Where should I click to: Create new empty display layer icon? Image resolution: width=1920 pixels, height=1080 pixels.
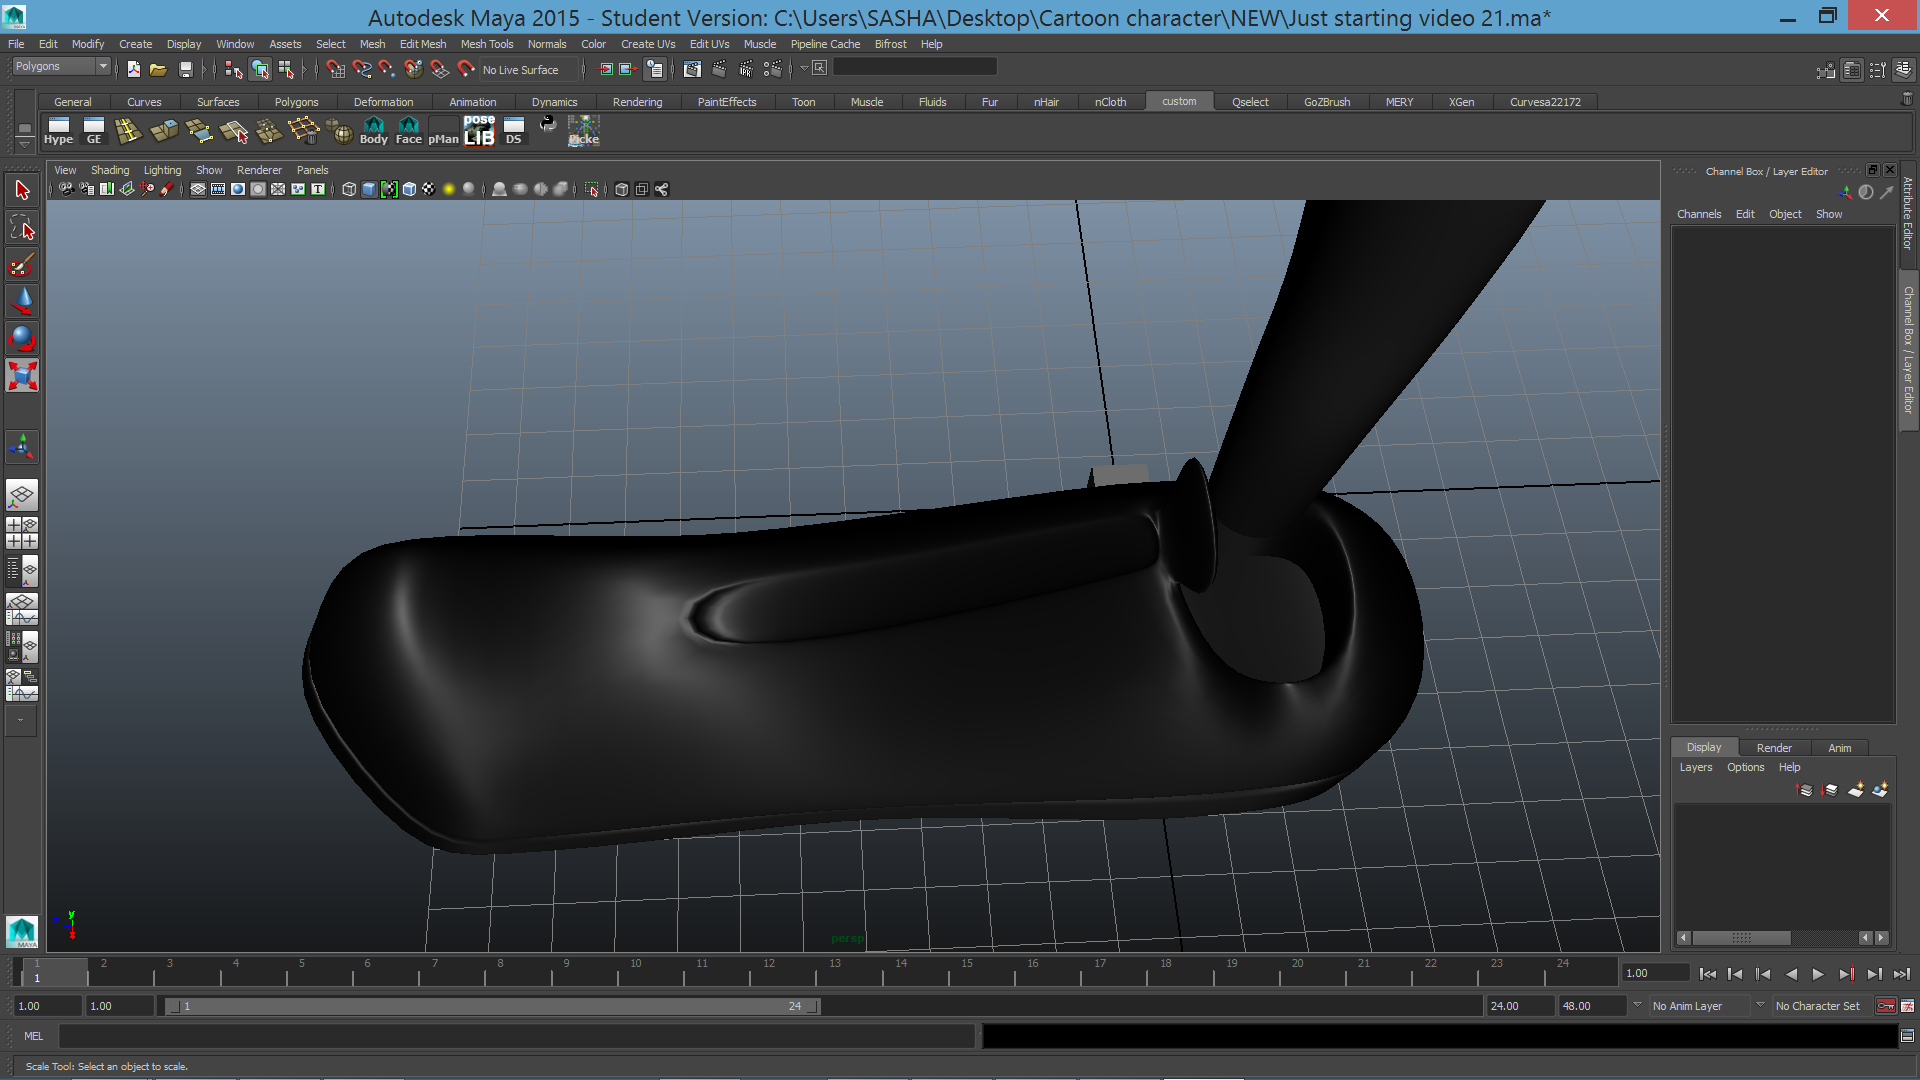pos(1856,790)
